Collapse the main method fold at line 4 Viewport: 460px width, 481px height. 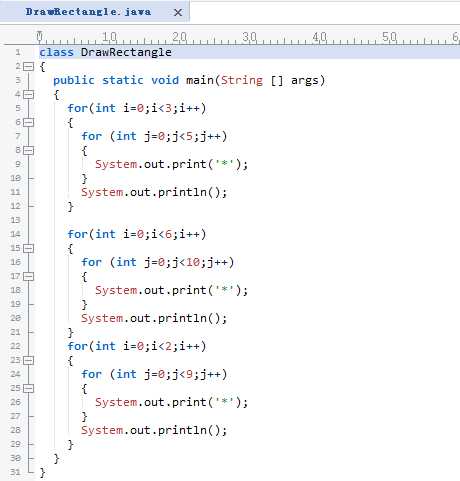click(29, 94)
